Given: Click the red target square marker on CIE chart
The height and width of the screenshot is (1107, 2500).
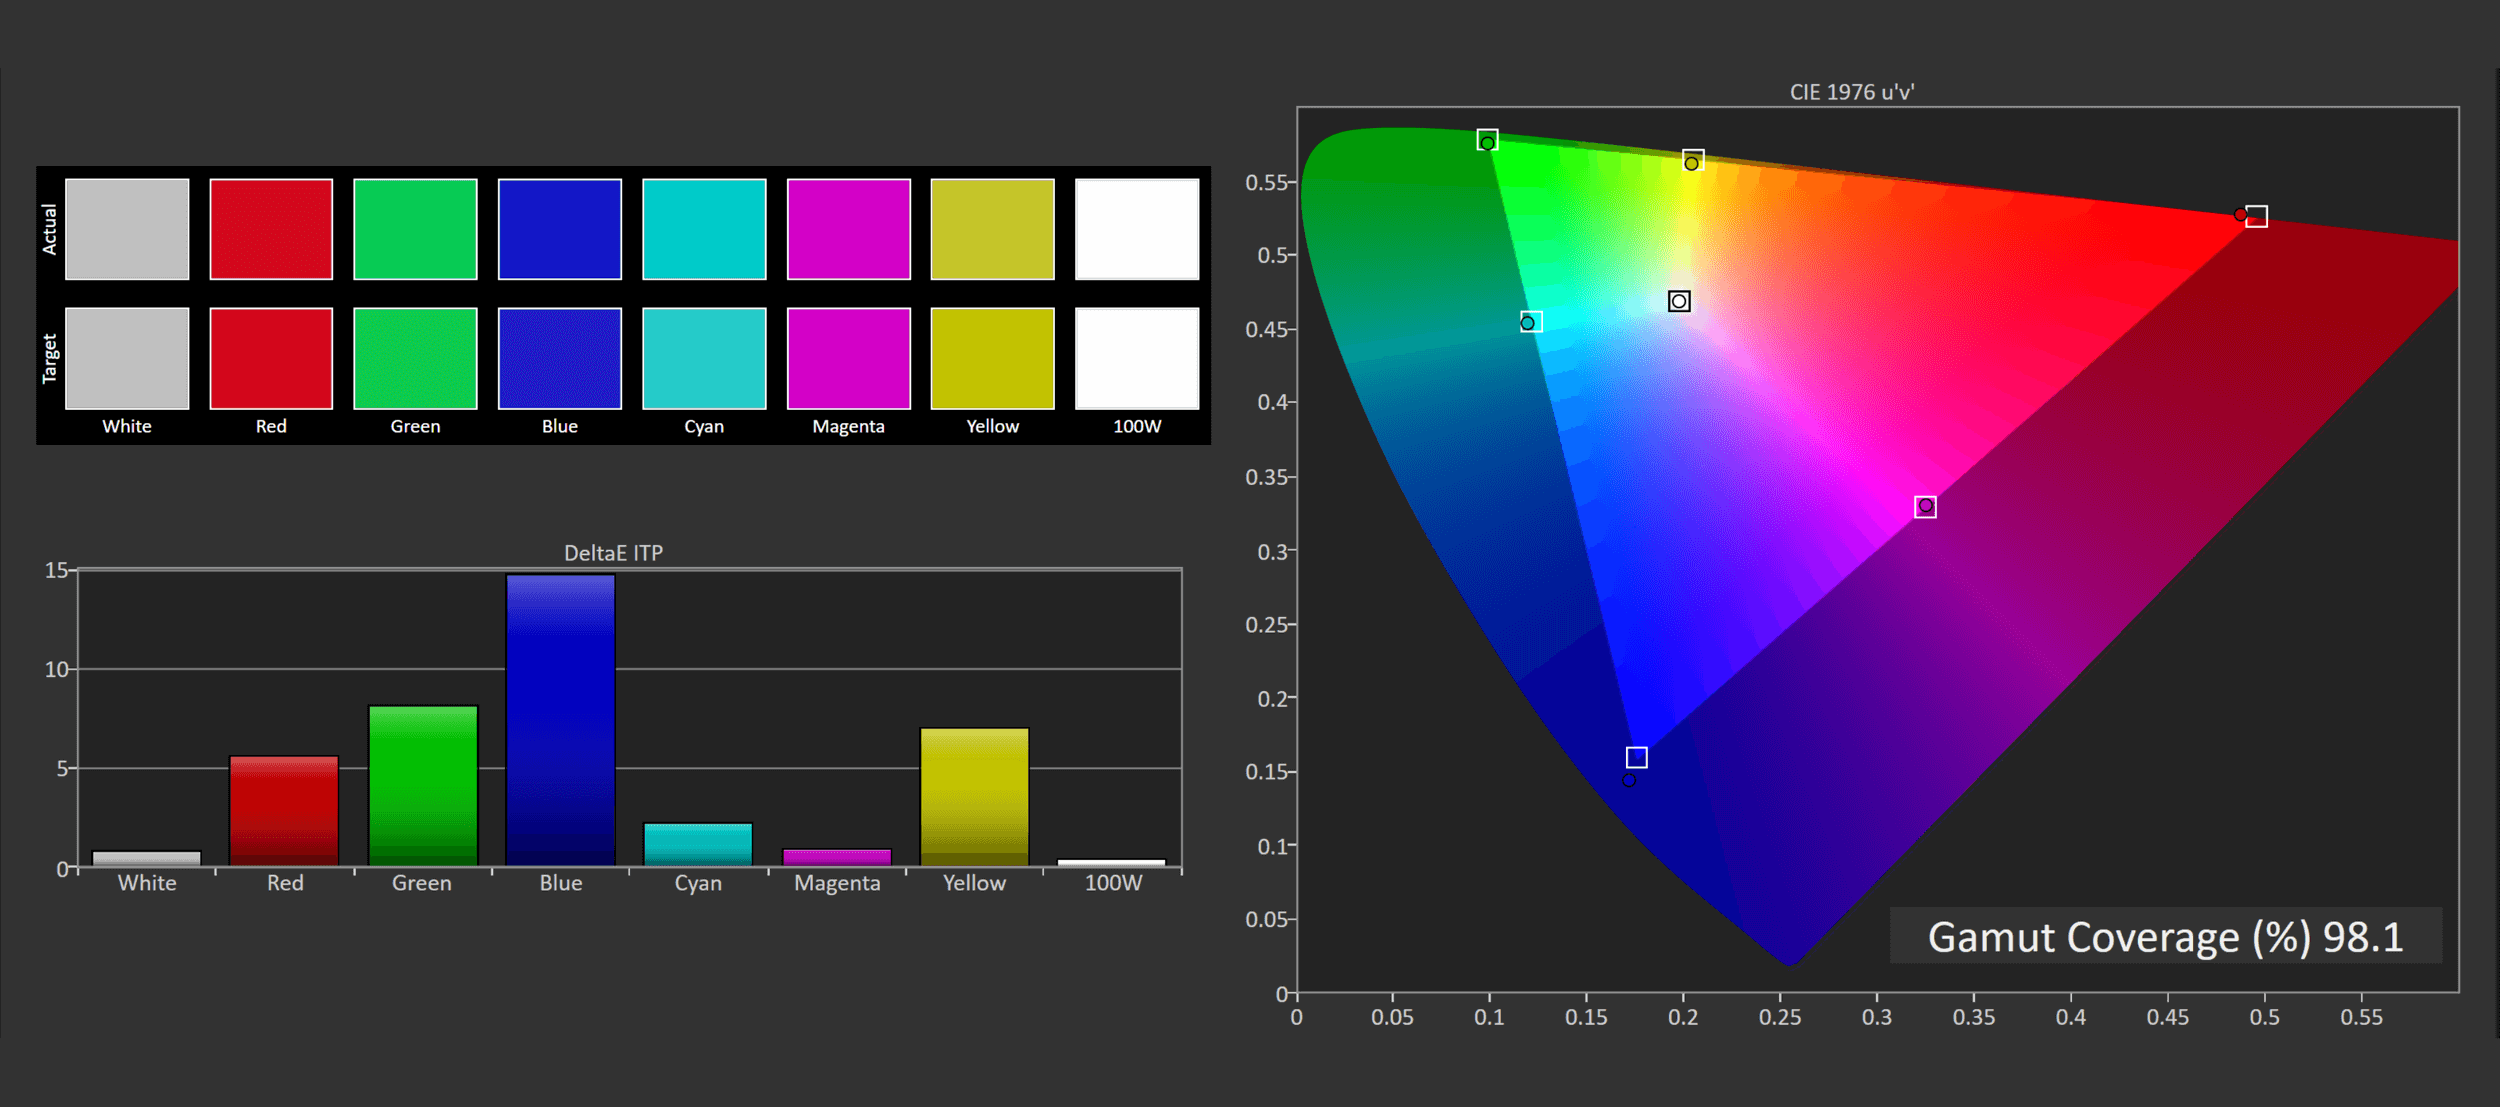Looking at the screenshot, I should [x=2256, y=216].
